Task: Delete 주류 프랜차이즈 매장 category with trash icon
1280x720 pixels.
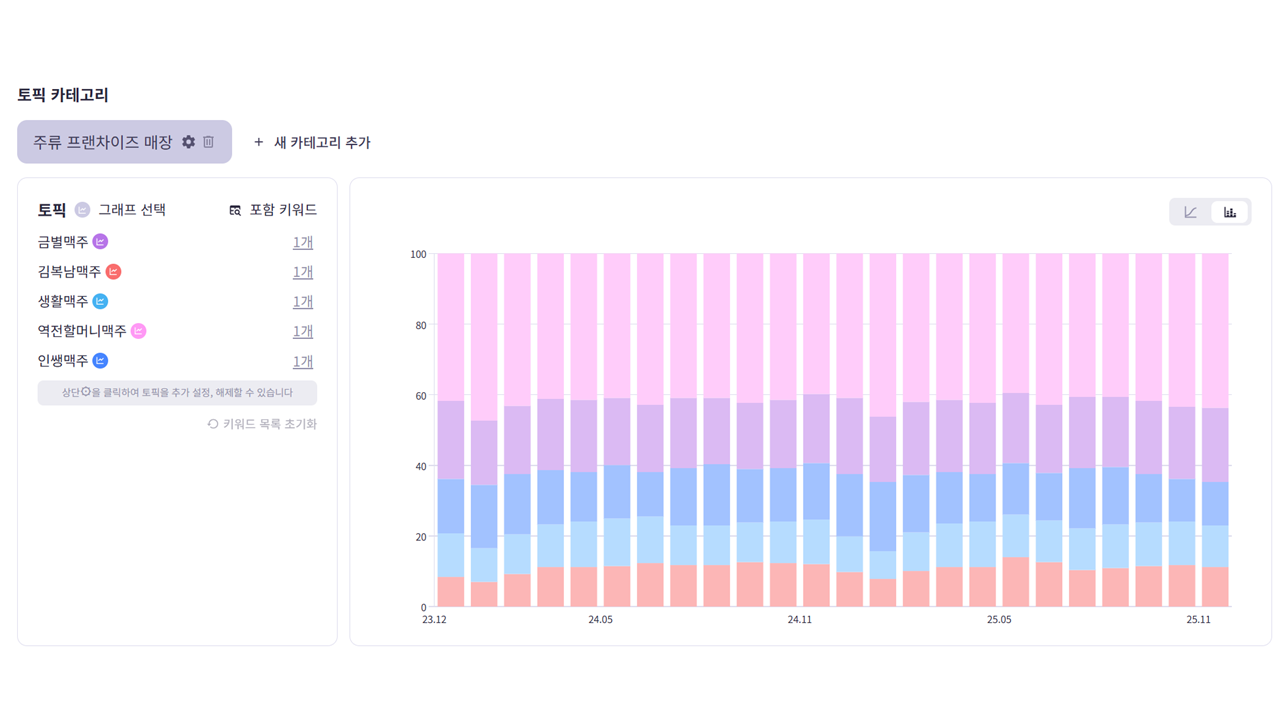Action: coord(209,142)
